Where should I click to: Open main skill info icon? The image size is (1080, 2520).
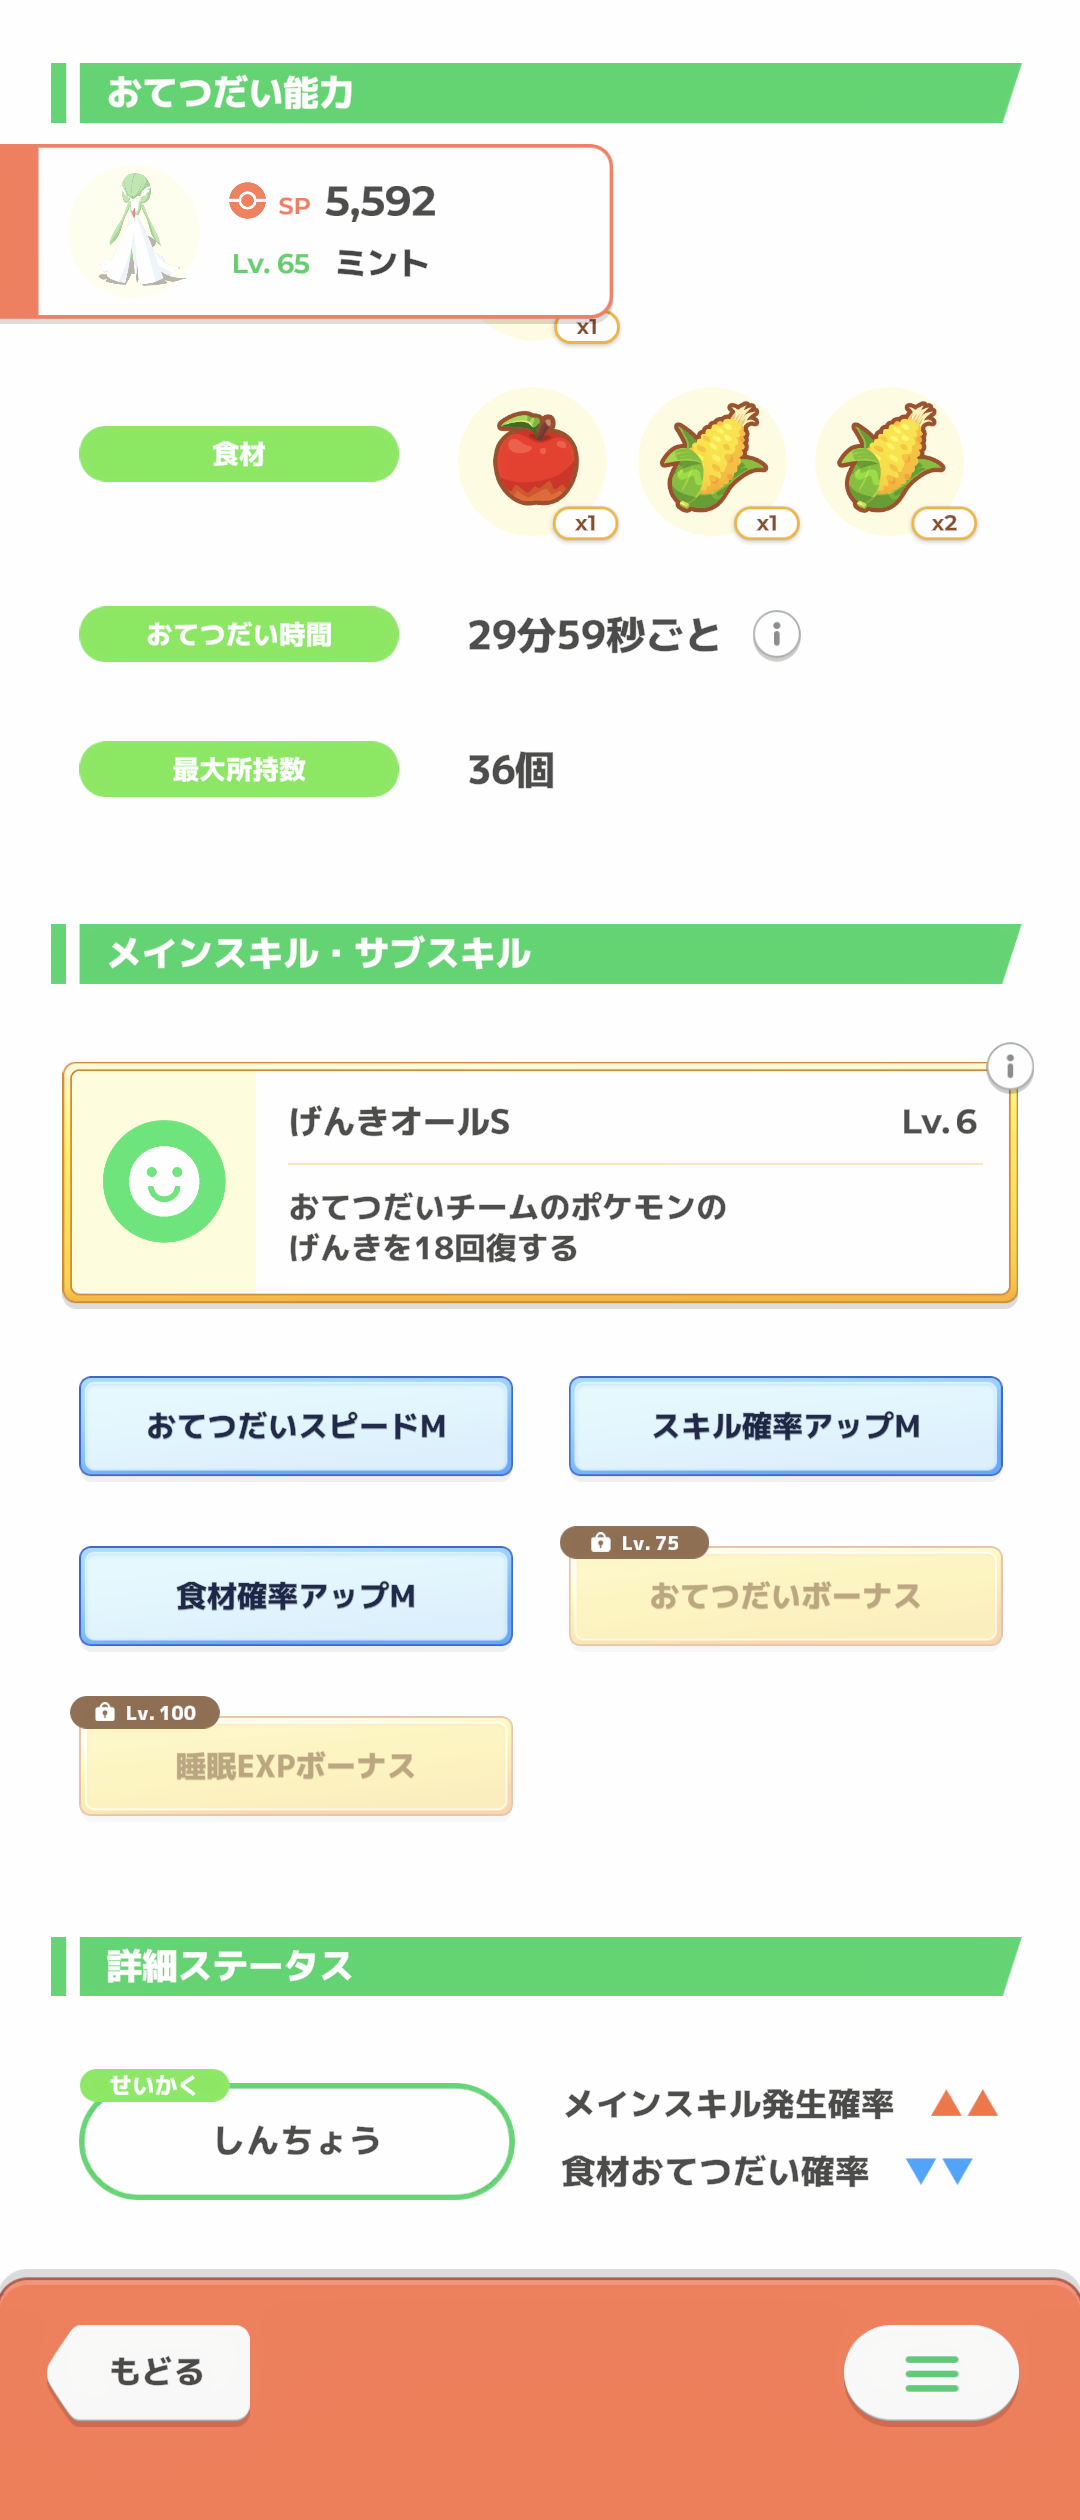tap(1009, 1067)
